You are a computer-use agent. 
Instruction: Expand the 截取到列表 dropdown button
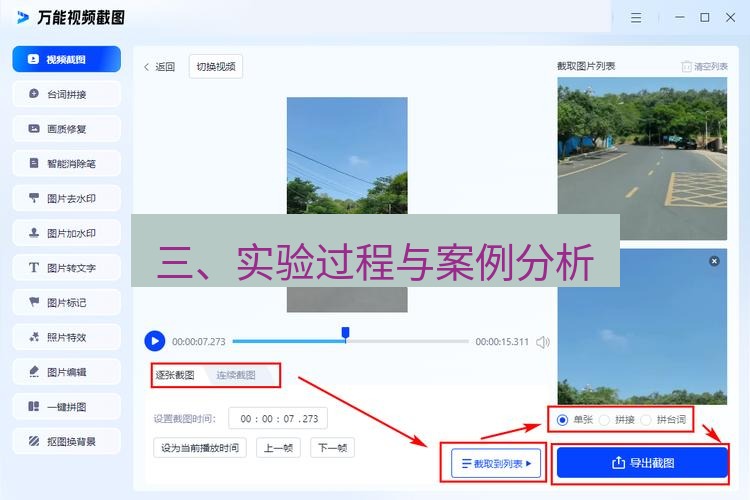496,463
